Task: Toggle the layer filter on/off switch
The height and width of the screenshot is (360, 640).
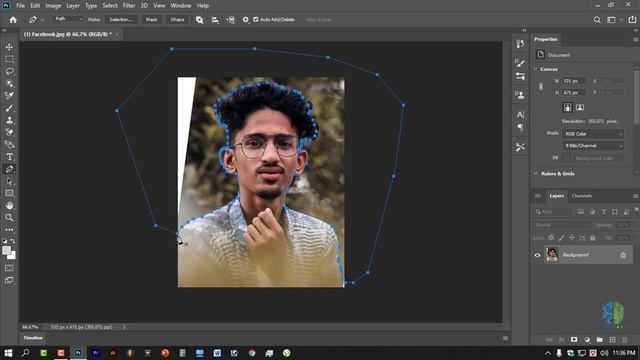Action: (x=636, y=210)
